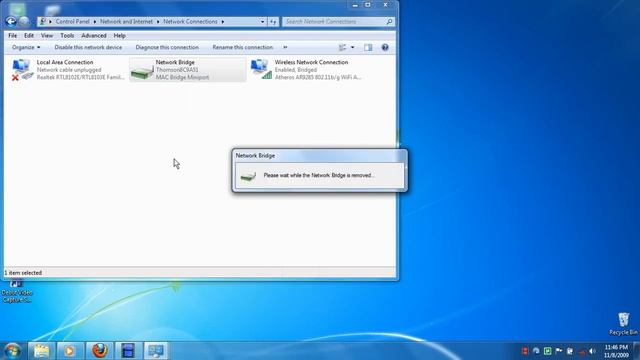This screenshot has width=640, height=360.
Task: Go back with the Back arrow button
Action: tap(11, 21)
